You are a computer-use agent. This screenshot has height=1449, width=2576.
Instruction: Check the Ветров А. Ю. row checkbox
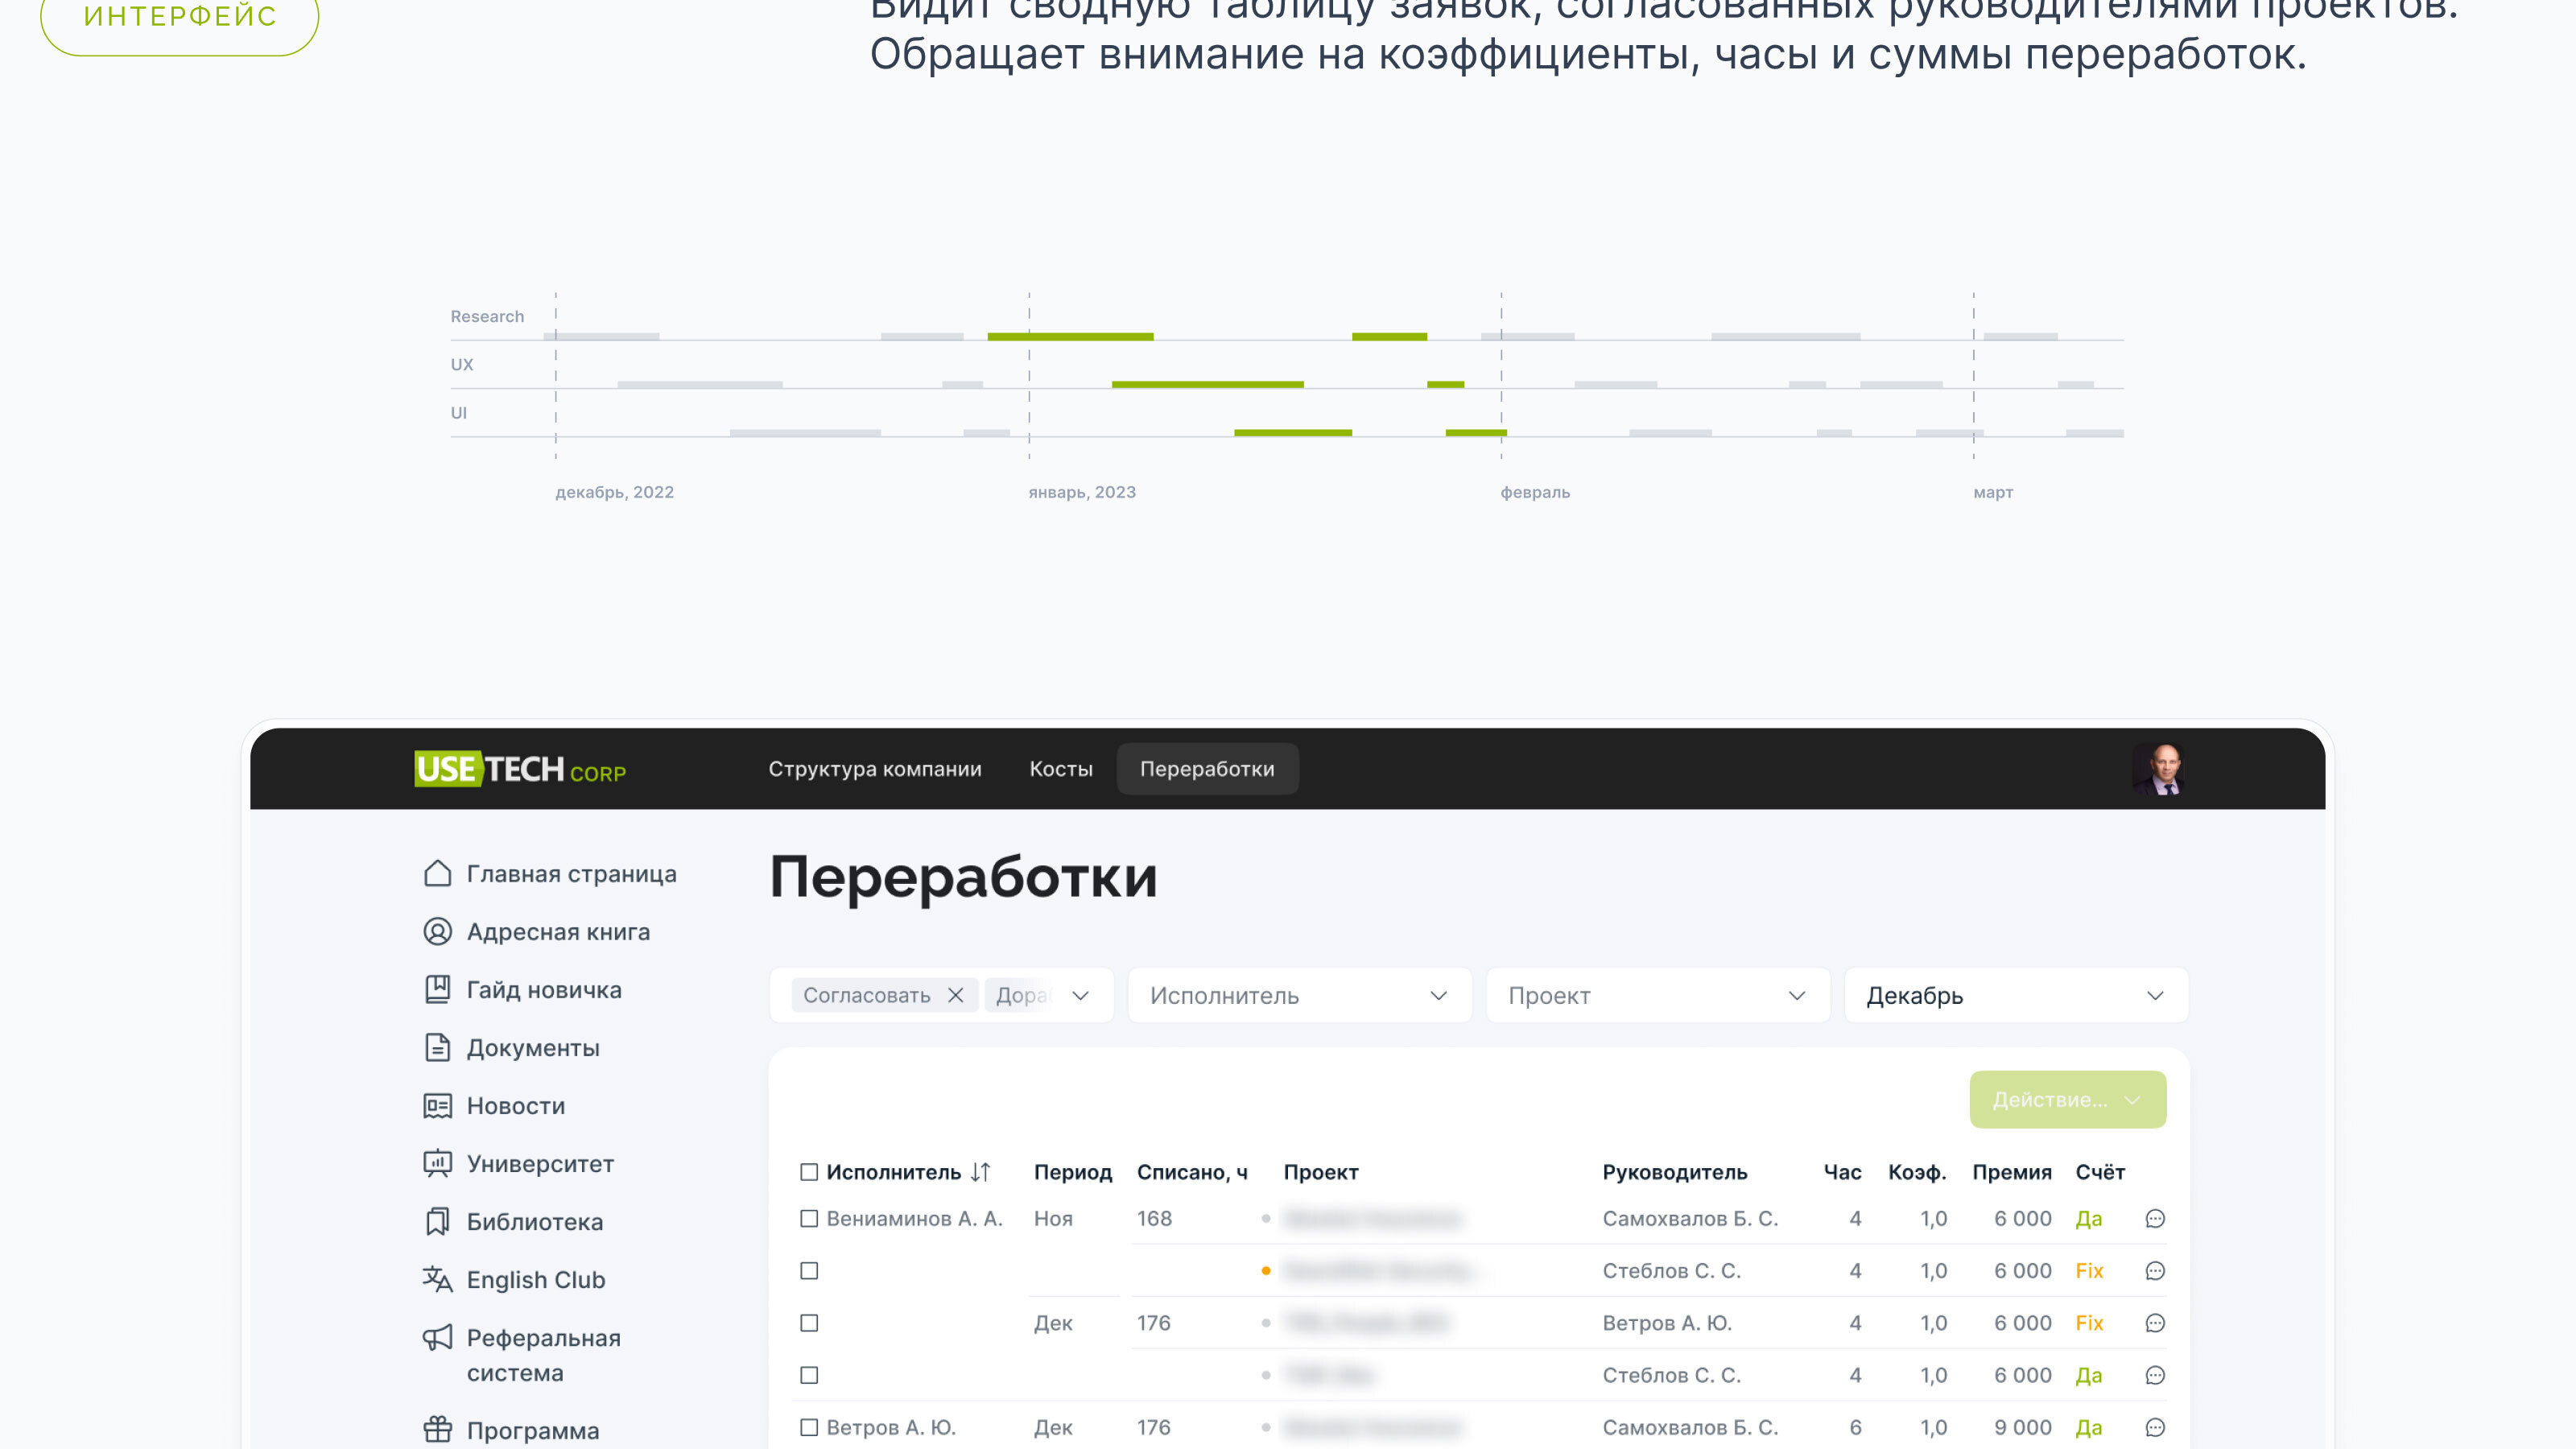[809, 1427]
